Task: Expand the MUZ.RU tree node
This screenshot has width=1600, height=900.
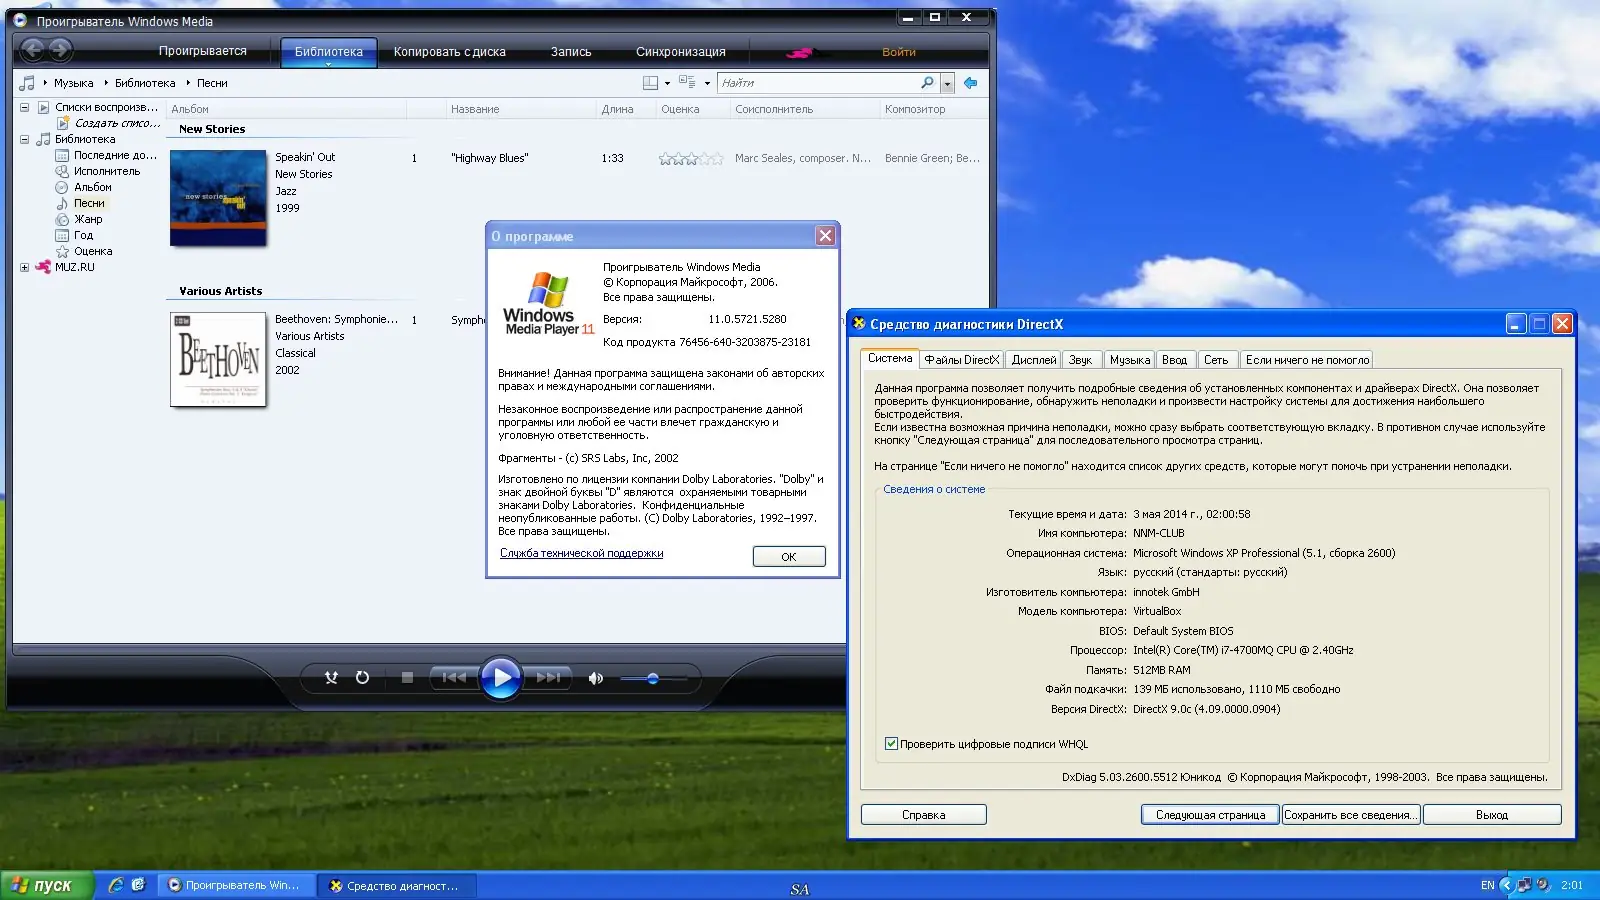Action: coord(25,267)
